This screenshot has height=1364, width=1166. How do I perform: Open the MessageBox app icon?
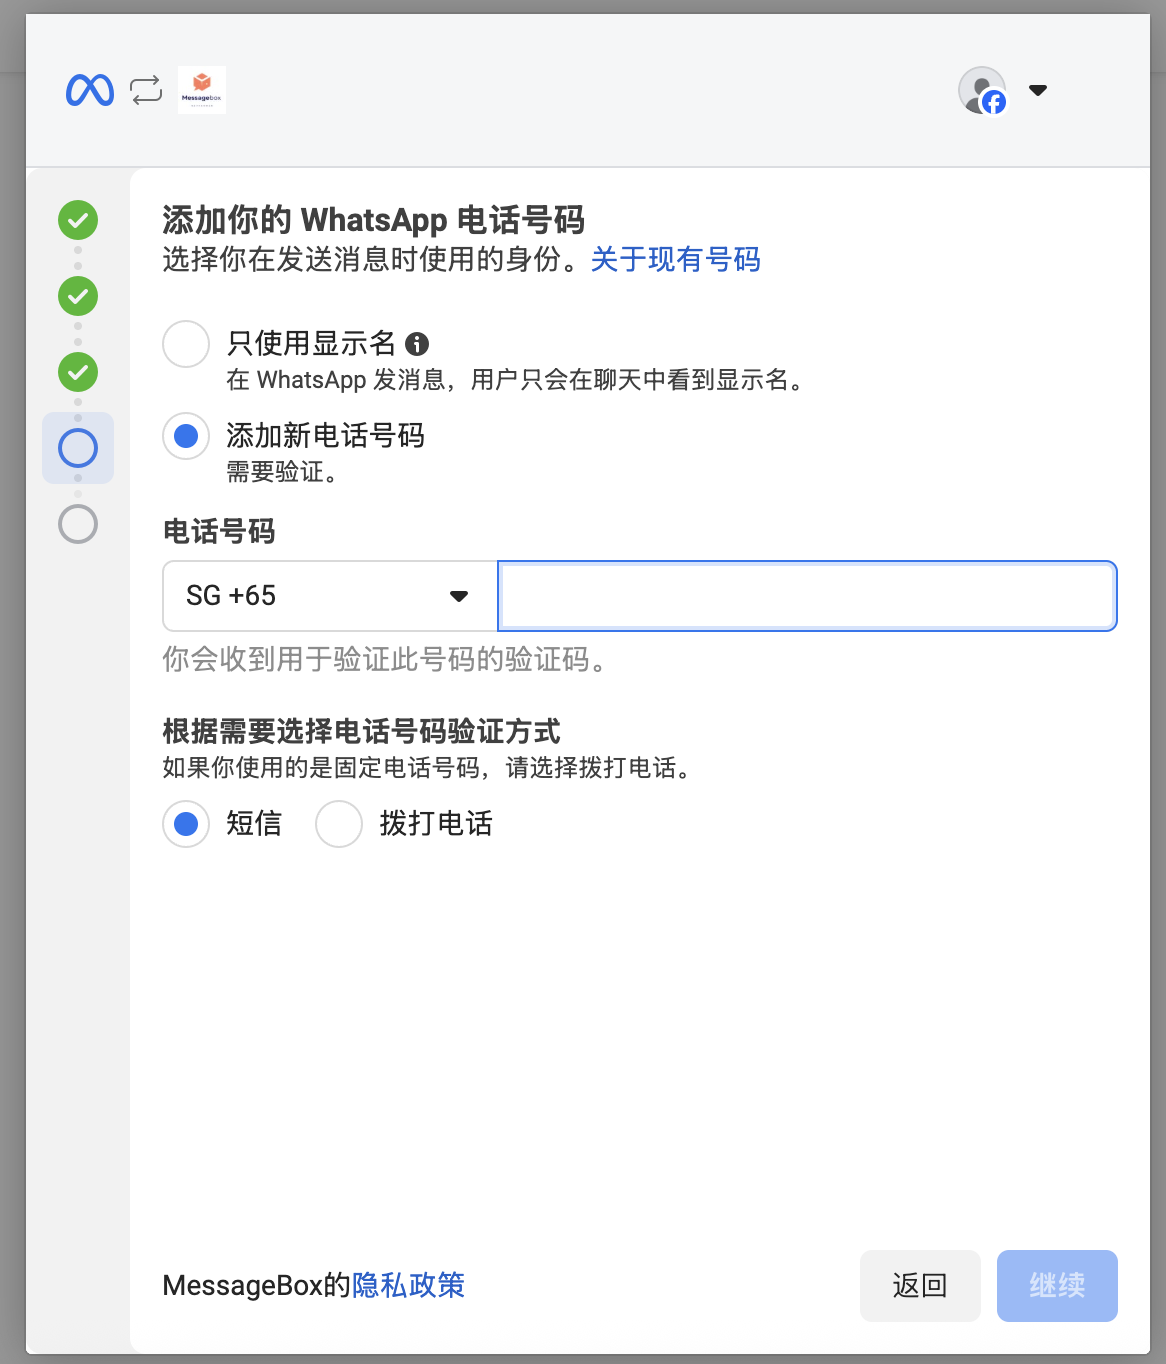pos(201,89)
